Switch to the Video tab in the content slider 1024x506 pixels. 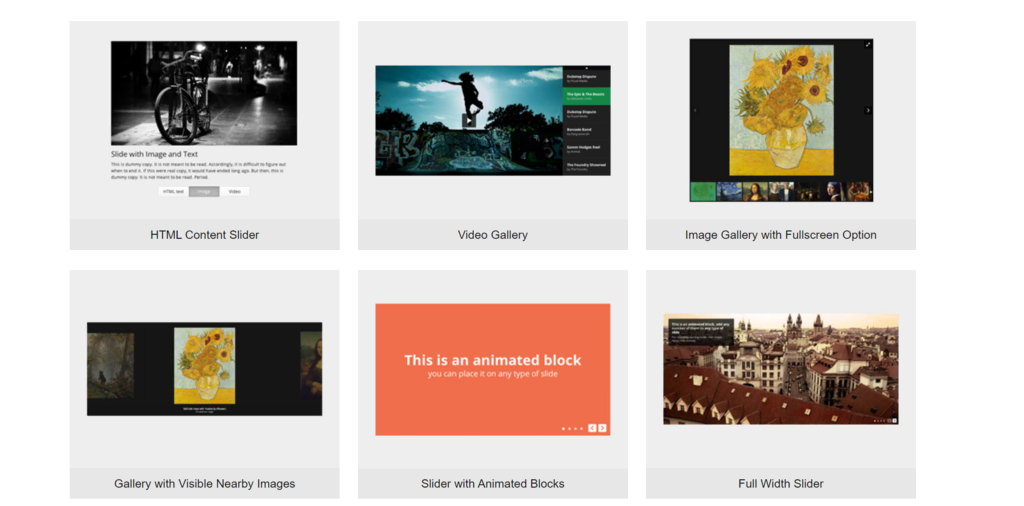point(234,191)
